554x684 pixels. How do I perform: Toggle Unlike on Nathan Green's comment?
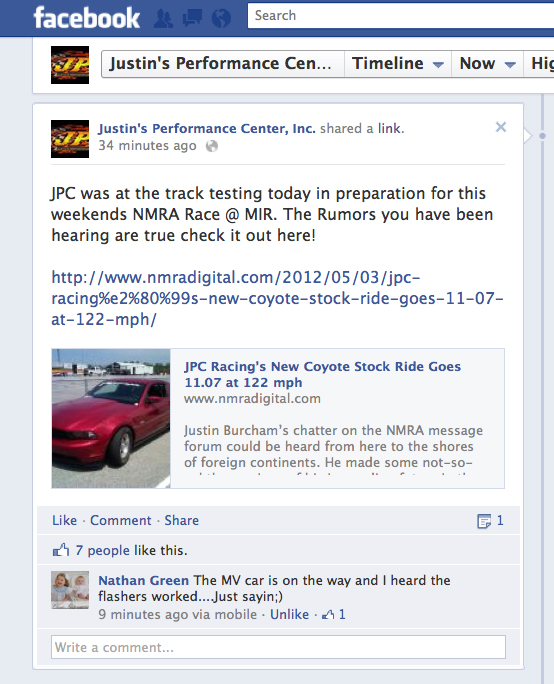(x=289, y=614)
